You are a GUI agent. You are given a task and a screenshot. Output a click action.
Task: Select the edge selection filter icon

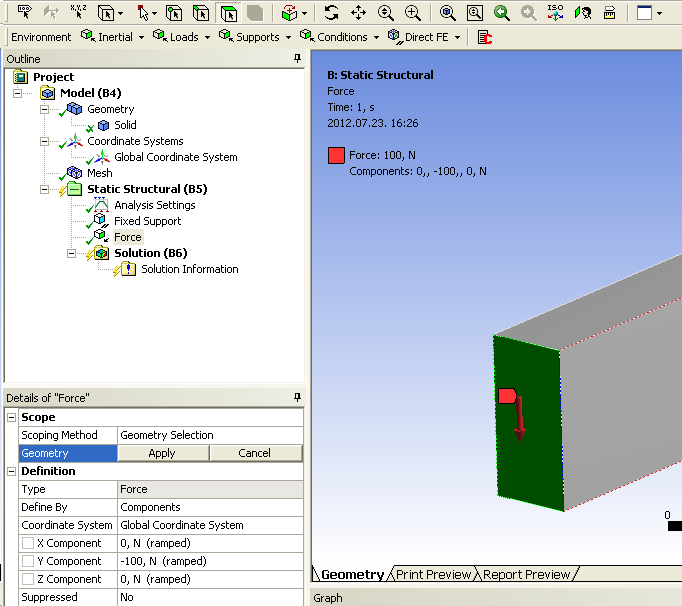201,13
